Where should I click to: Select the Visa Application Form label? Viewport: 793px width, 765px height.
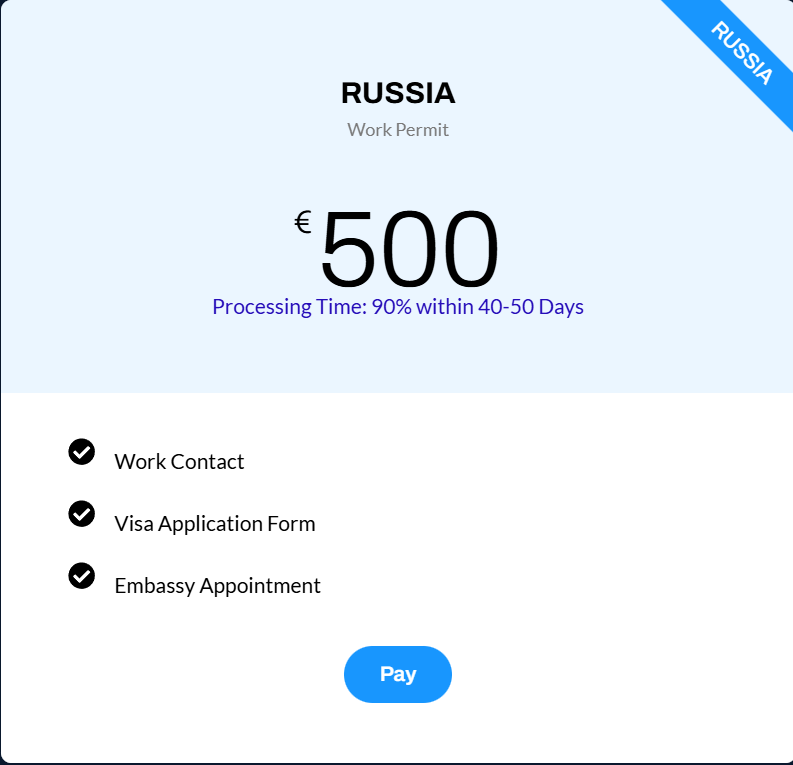(215, 524)
